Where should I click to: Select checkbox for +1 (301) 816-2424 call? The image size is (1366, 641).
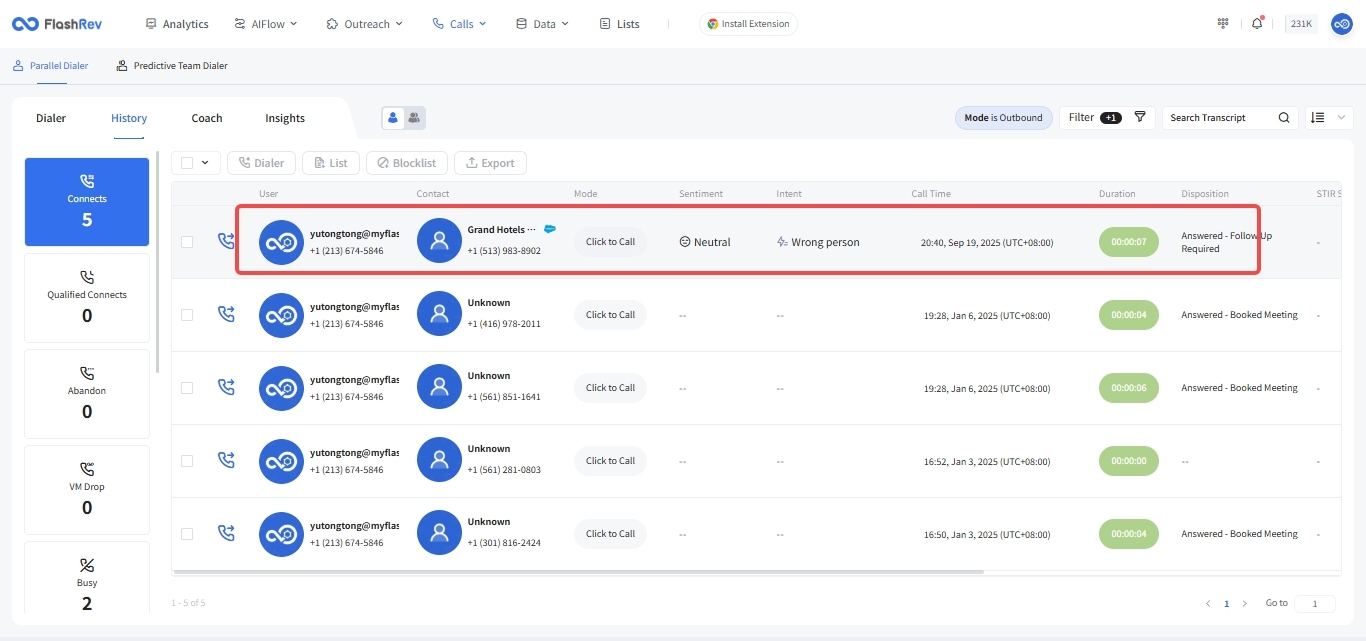click(x=187, y=534)
